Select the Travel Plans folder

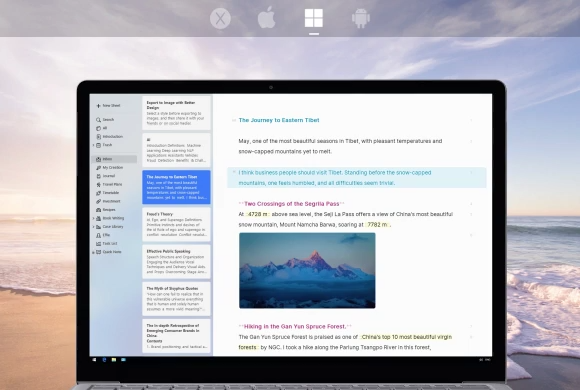click(x=109, y=184)
